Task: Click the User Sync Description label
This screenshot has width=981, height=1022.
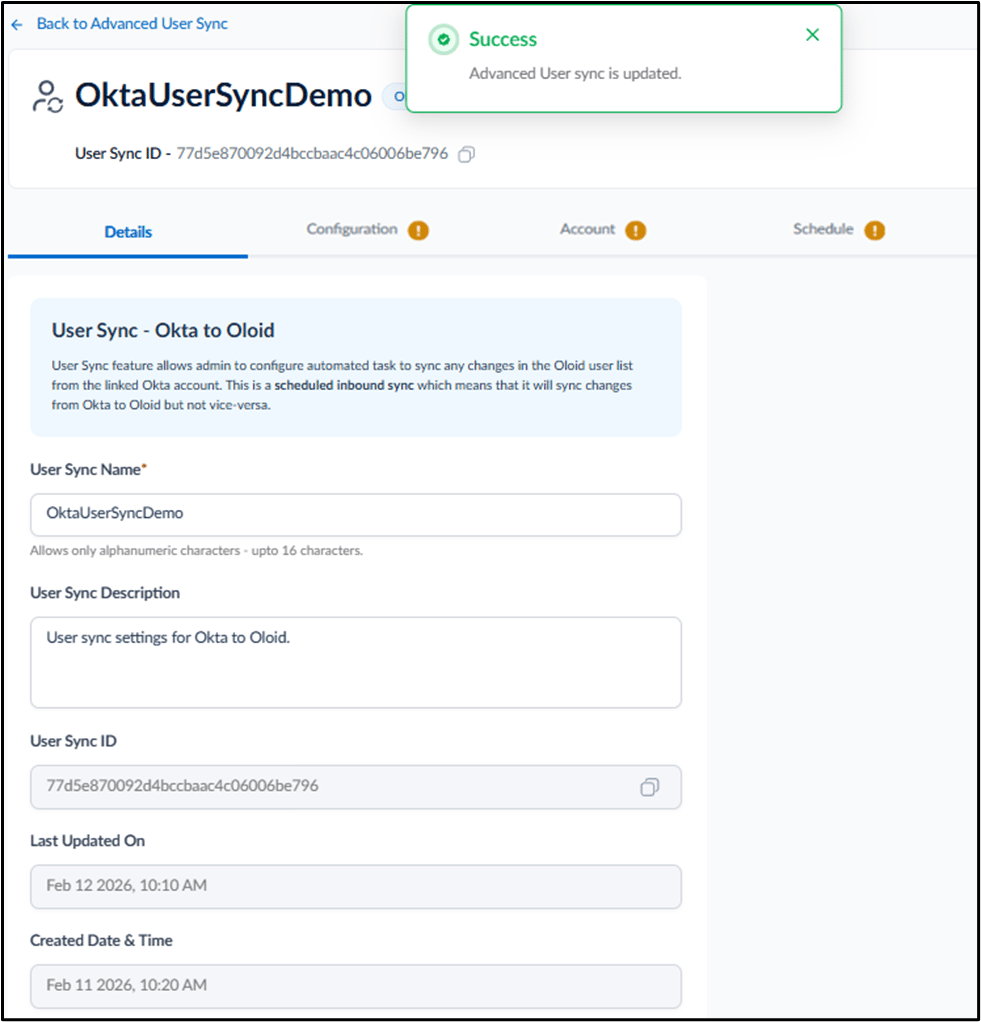Action: [105, 593]
